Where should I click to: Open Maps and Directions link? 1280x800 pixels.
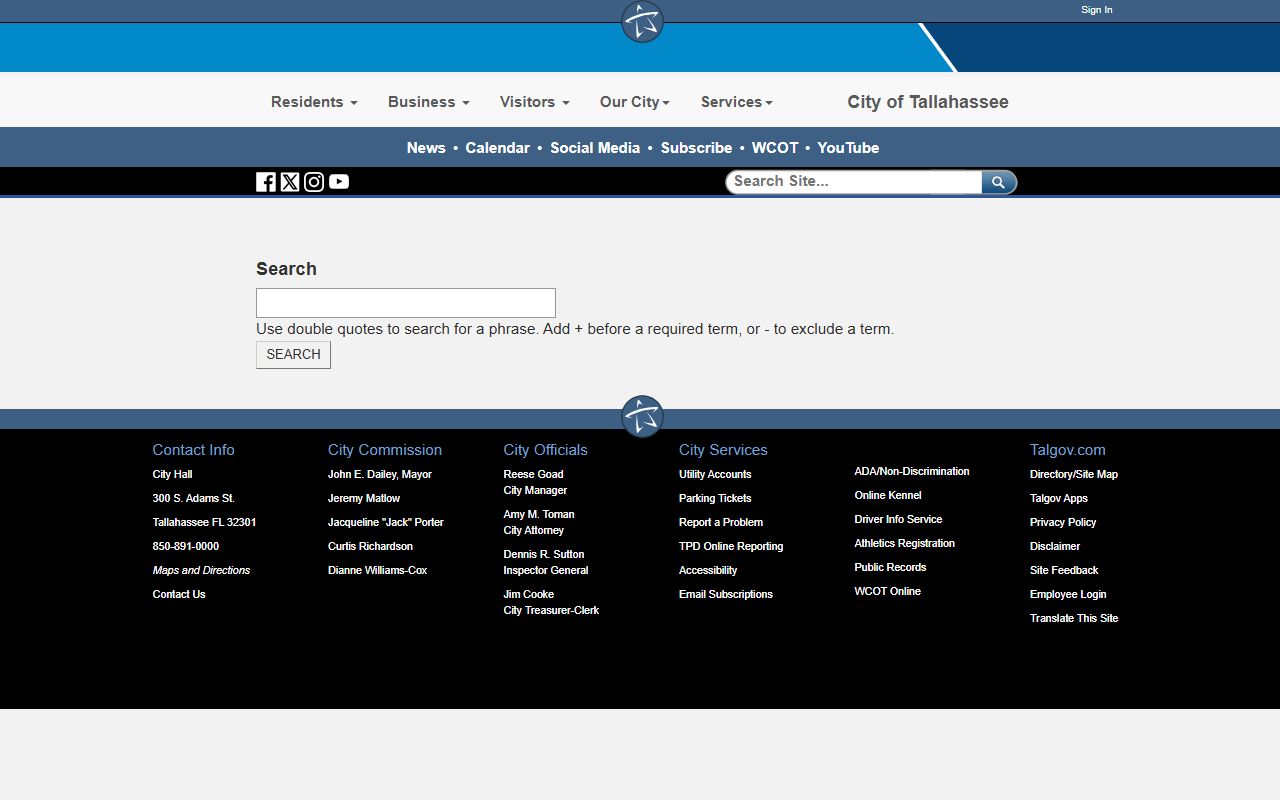pos(201,570)
